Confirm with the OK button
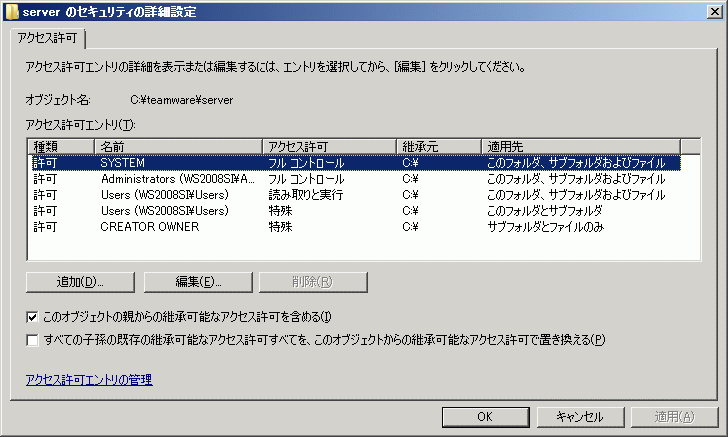Viewport: 728px width, 437px height. (486, 417)
